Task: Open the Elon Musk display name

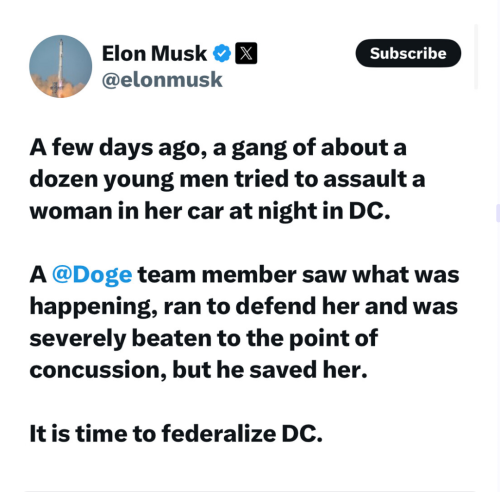Action: [154, 53]
